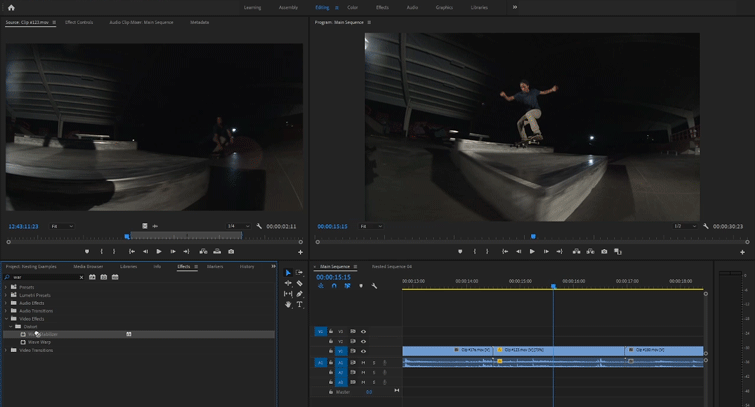Open timeline wrench display settings

coord(374,286)
